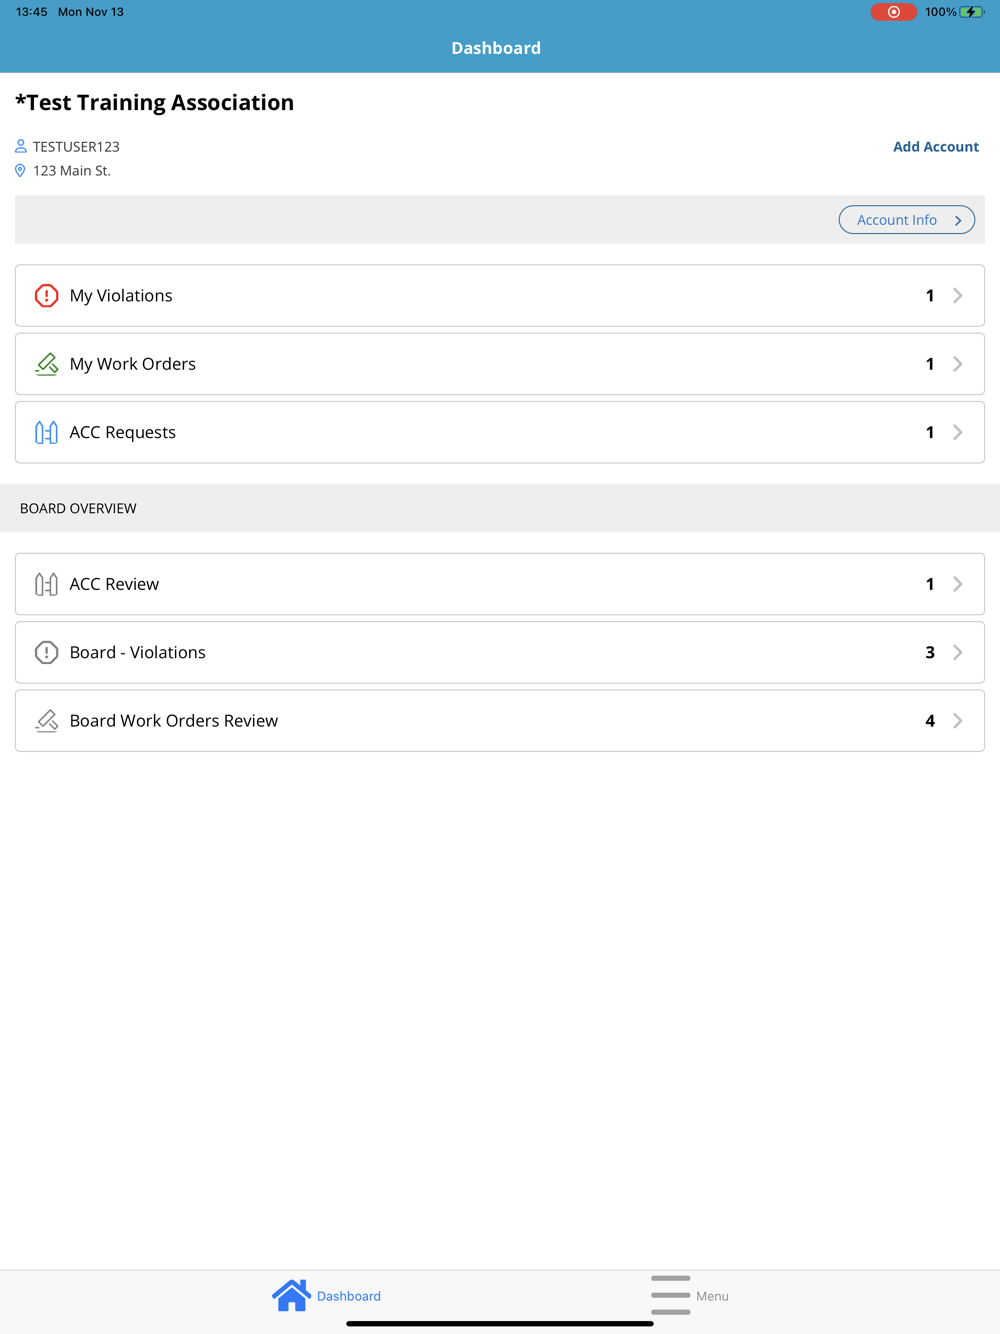The image size is (1000, 1334).
Task: Click the Add Account link
Action: coord(935,147)
